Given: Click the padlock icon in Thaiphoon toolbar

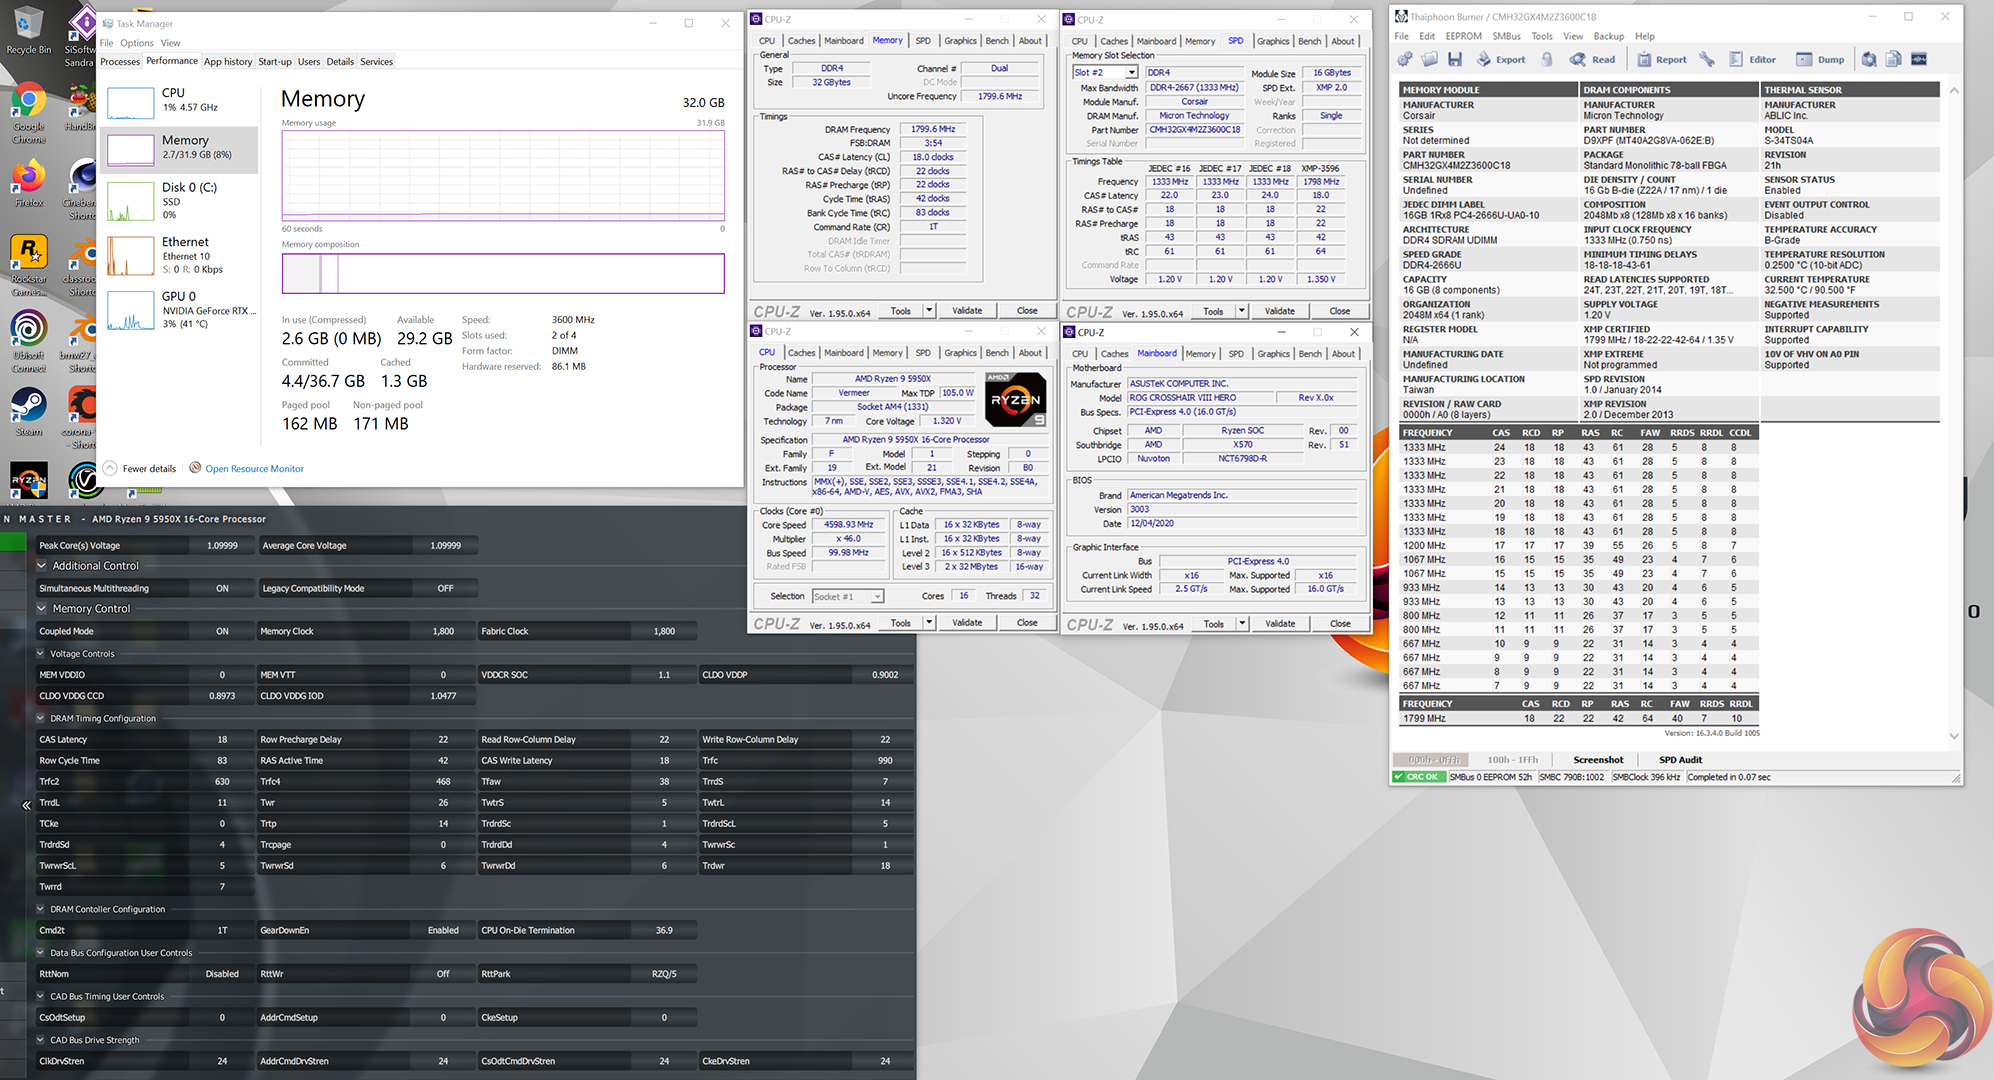Looking at the screenshot, I should coord(1547,60).
